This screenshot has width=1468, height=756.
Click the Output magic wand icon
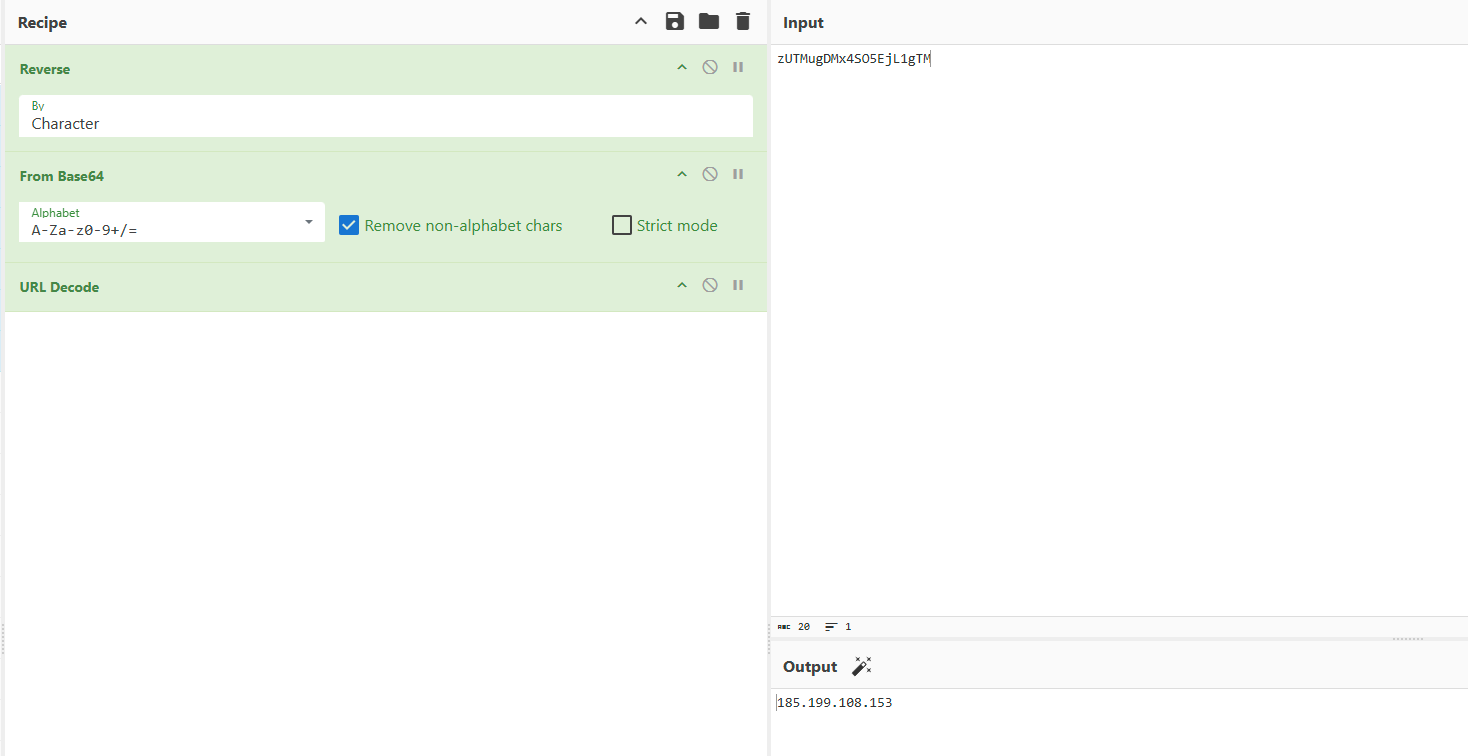(862, 666)
